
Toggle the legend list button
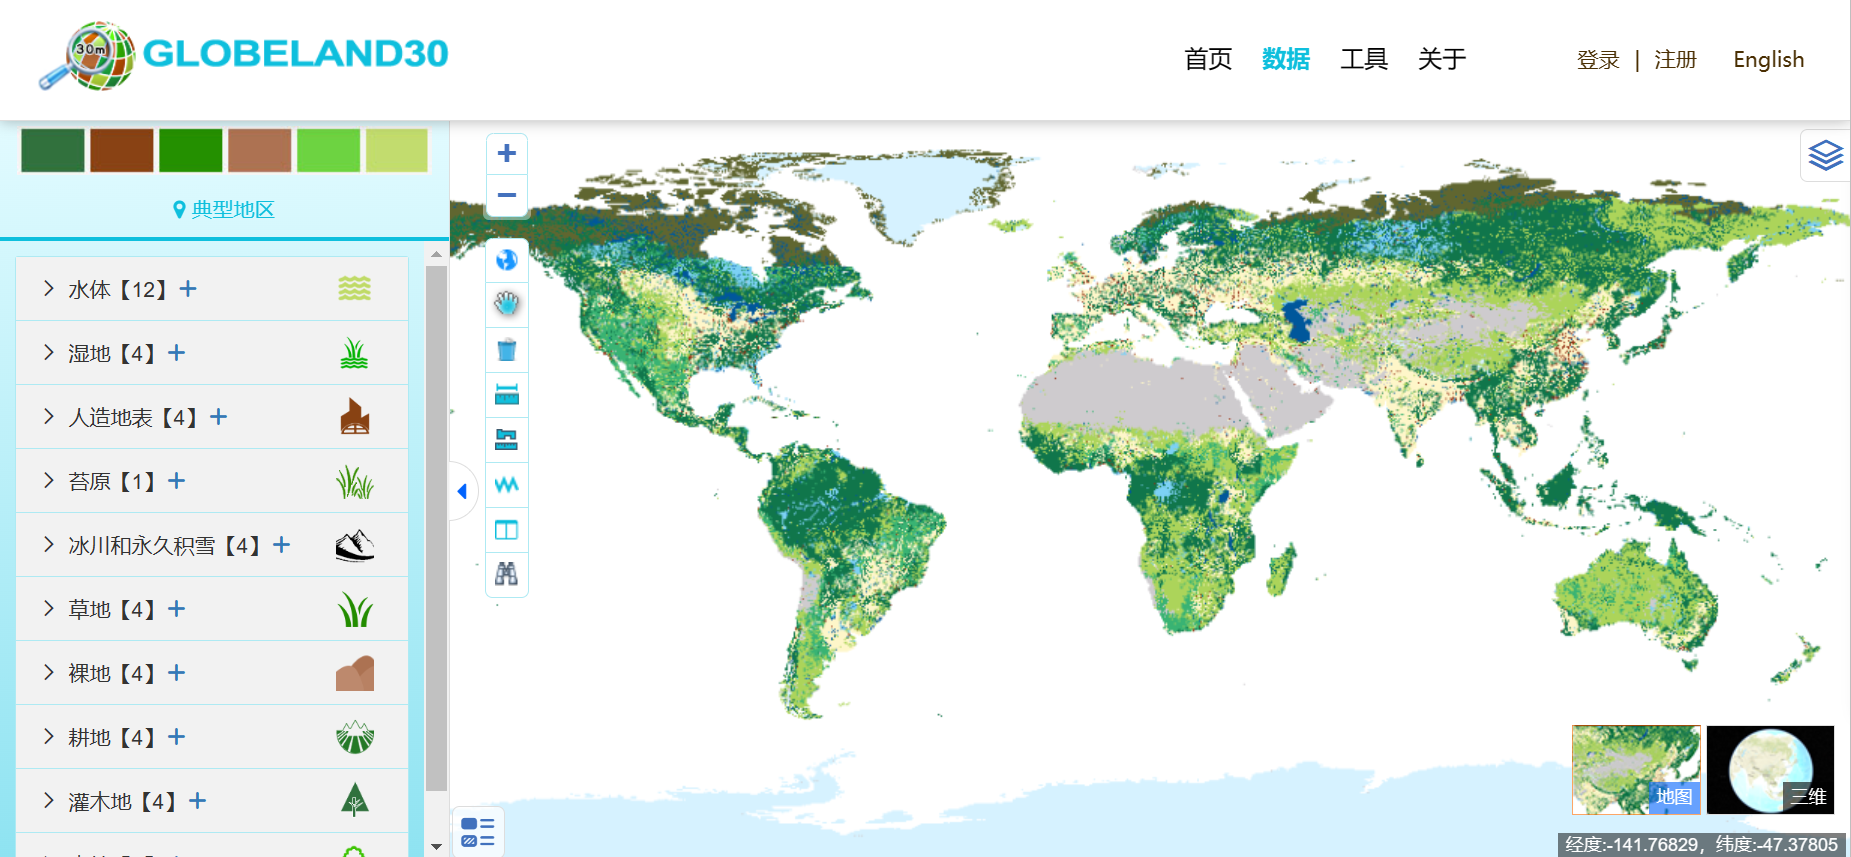(x=478, y=832)
